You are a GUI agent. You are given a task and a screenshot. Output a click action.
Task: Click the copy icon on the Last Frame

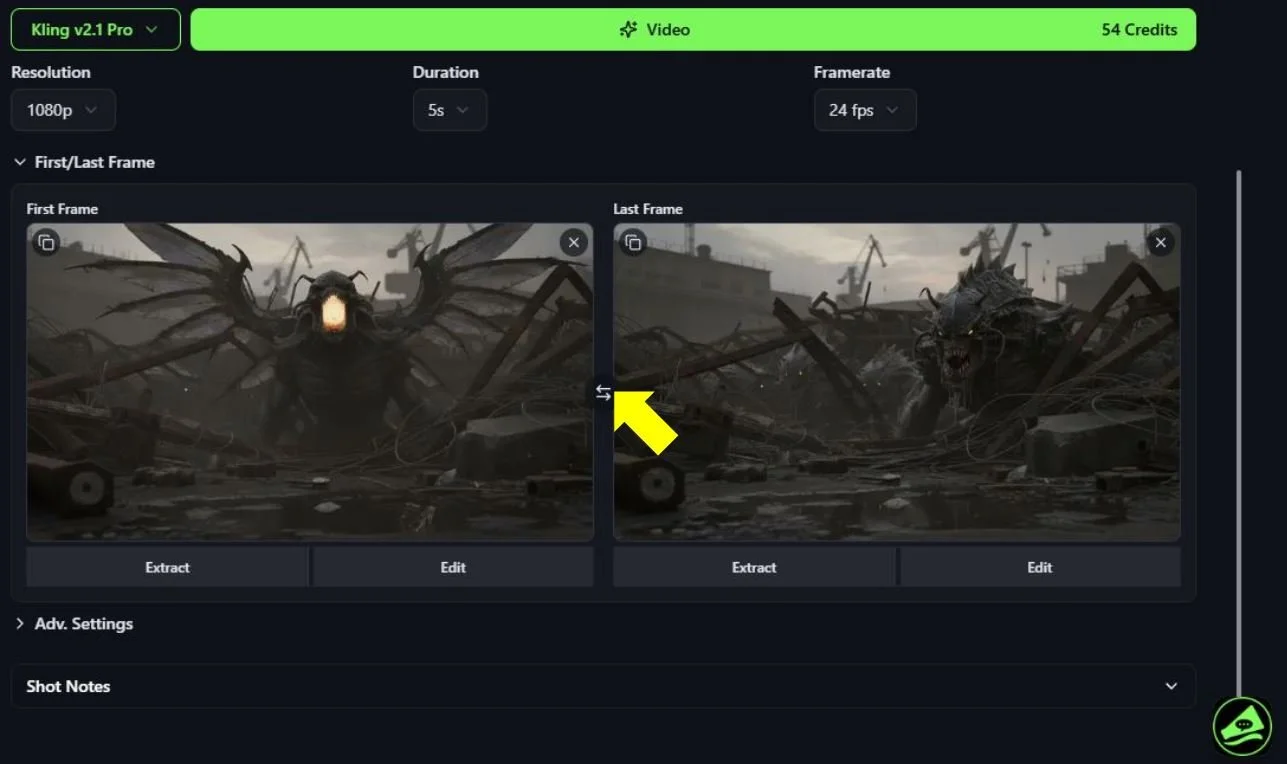tap(632, 242)
